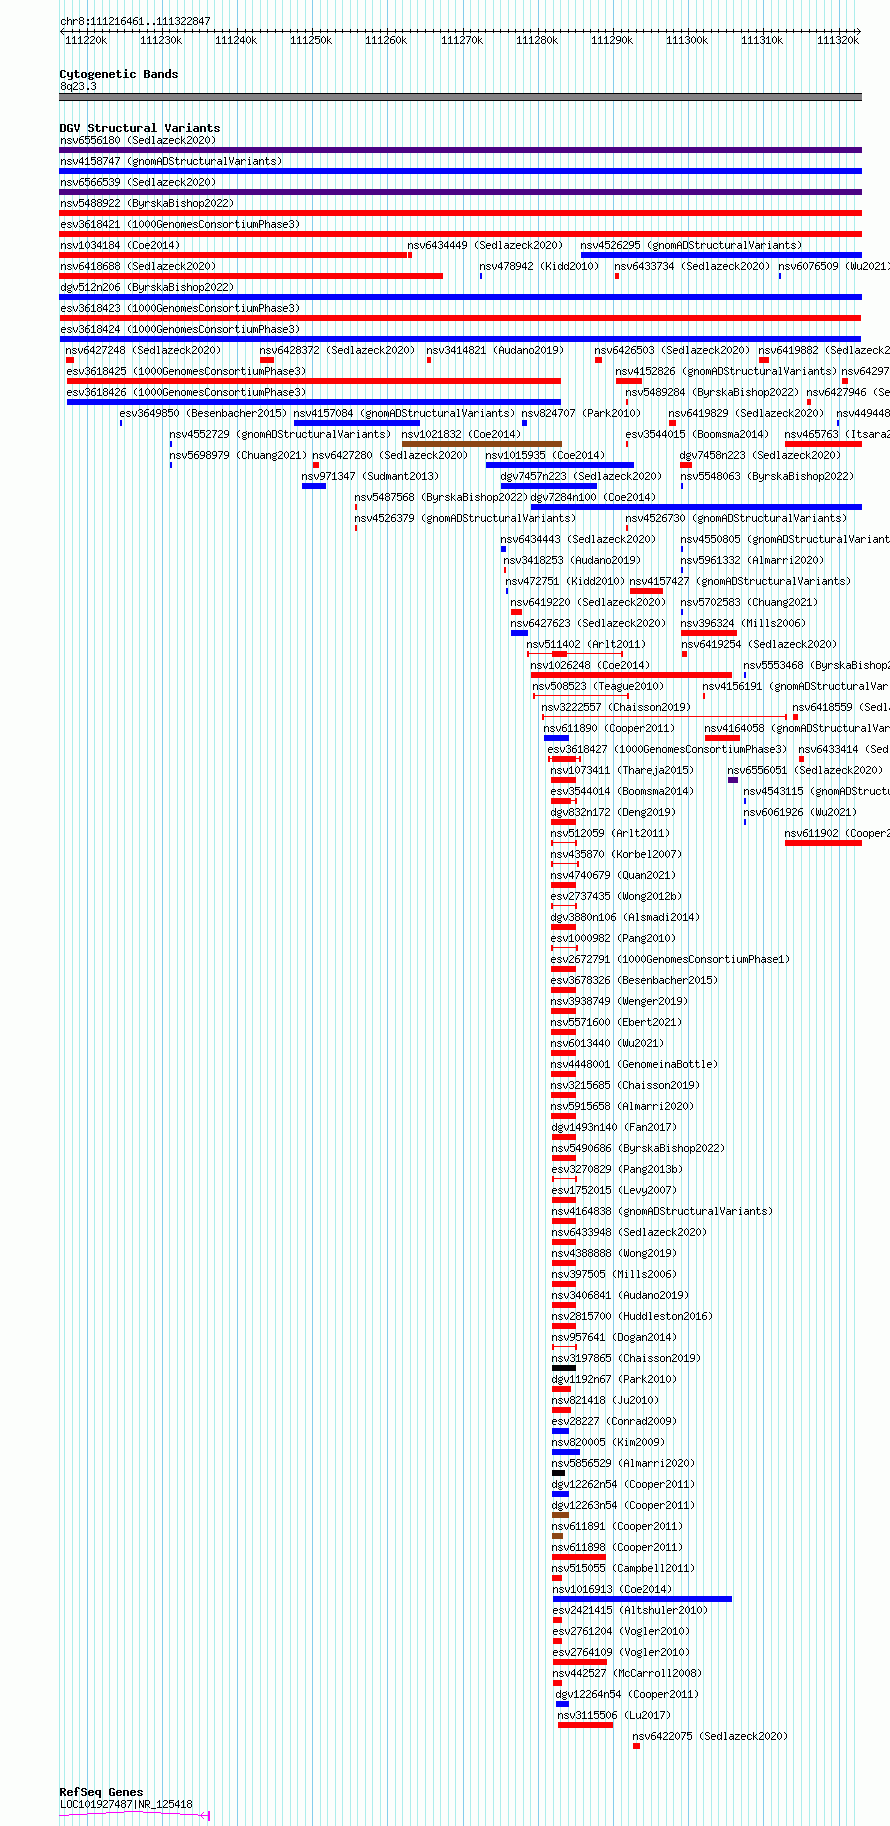Viewport: 890px width, 1826px height.
Task: Click the nsv824707 (Park2010) label
Action: pyautogui.click(x=581, y=413)
